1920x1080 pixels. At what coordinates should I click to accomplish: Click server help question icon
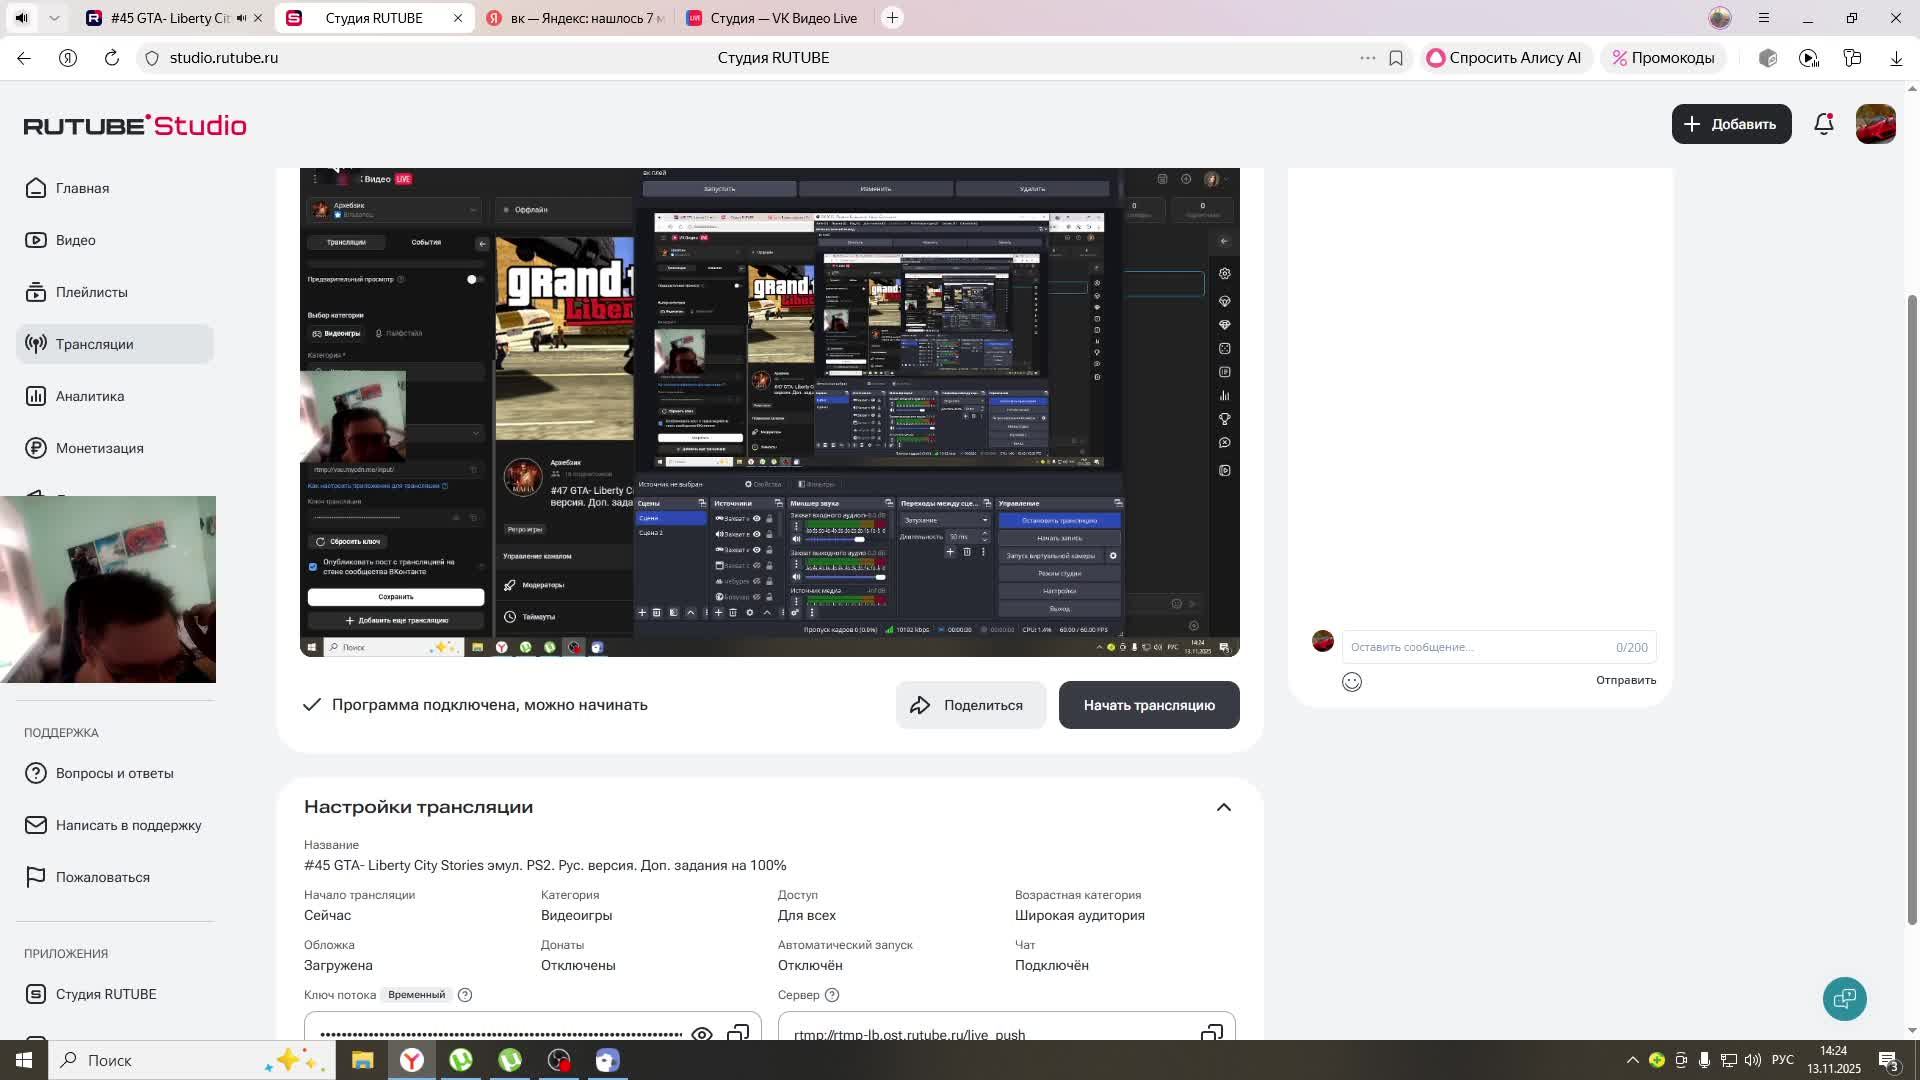(832, 995)
